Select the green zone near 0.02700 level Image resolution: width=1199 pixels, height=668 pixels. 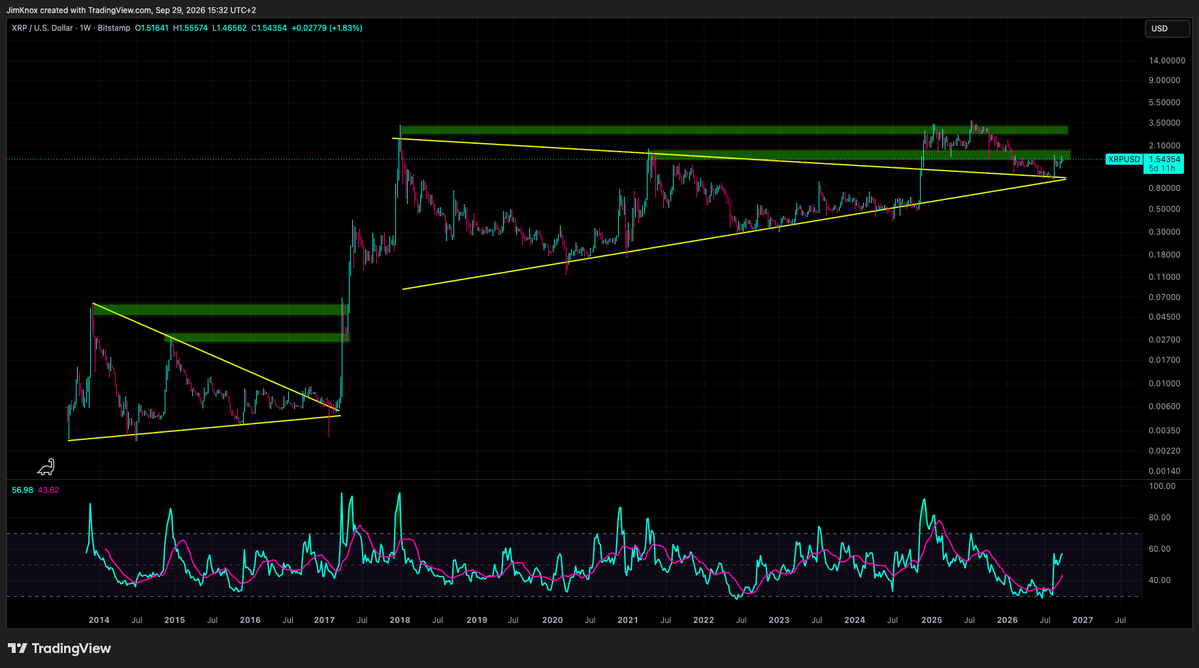click(x=258, y=338)
